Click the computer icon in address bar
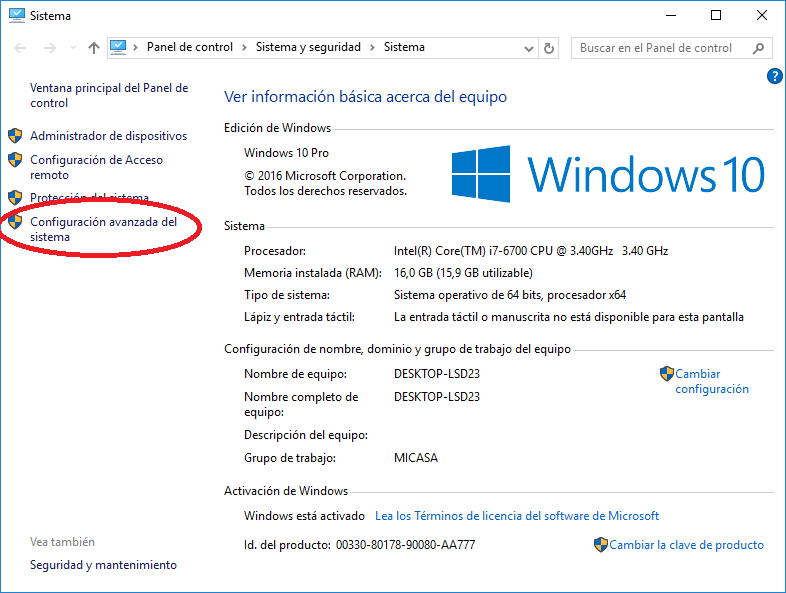 [118, 47]
